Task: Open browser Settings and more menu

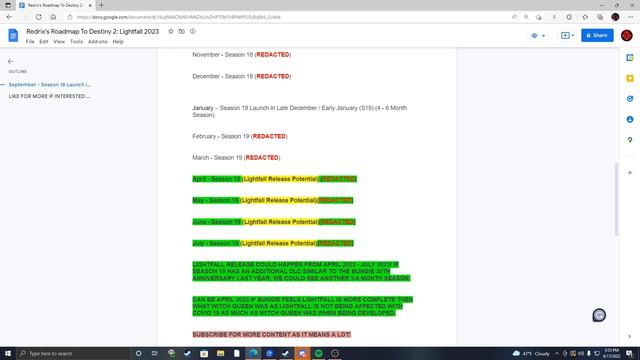Action: click(x=631, y=17)
